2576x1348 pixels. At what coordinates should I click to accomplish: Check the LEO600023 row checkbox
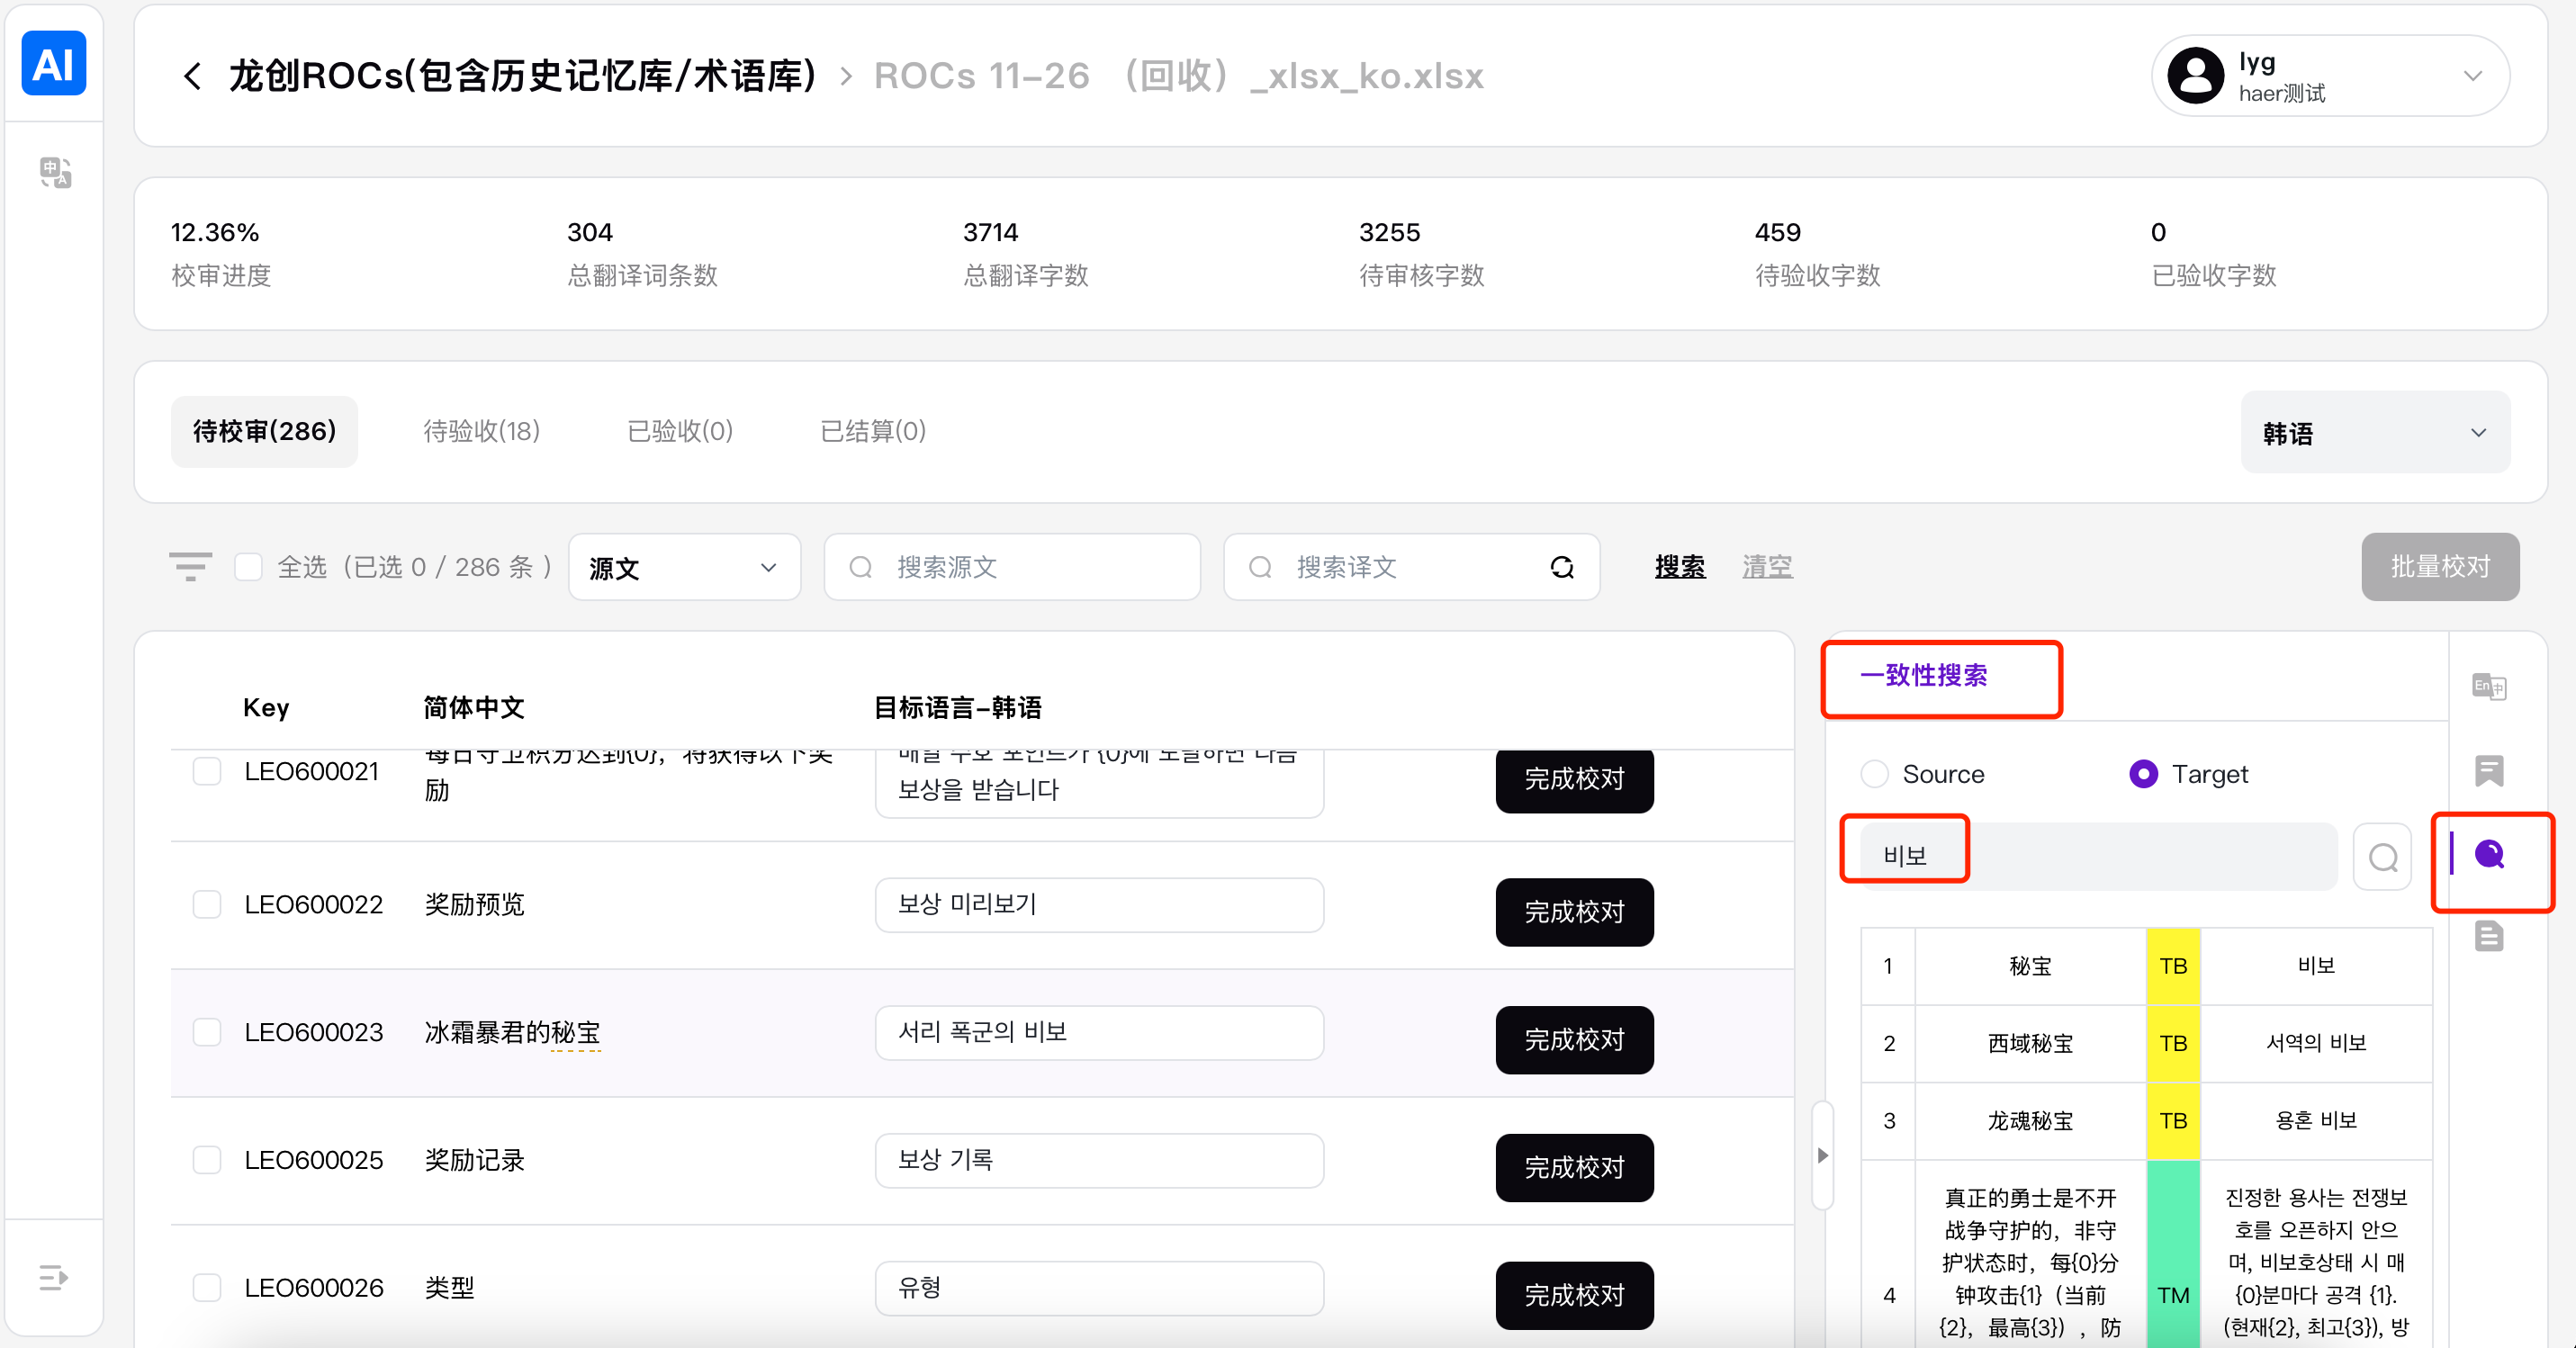pos(207,1032)
